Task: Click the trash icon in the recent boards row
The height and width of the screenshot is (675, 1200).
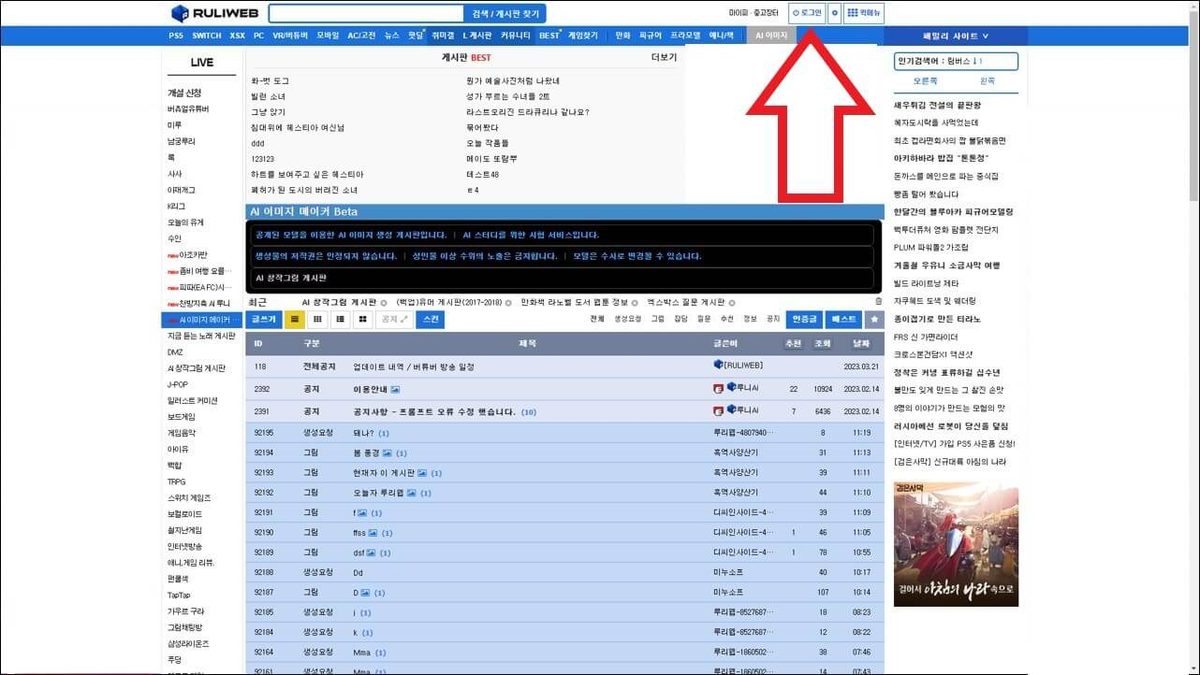Action: click(x=878, y=301)
